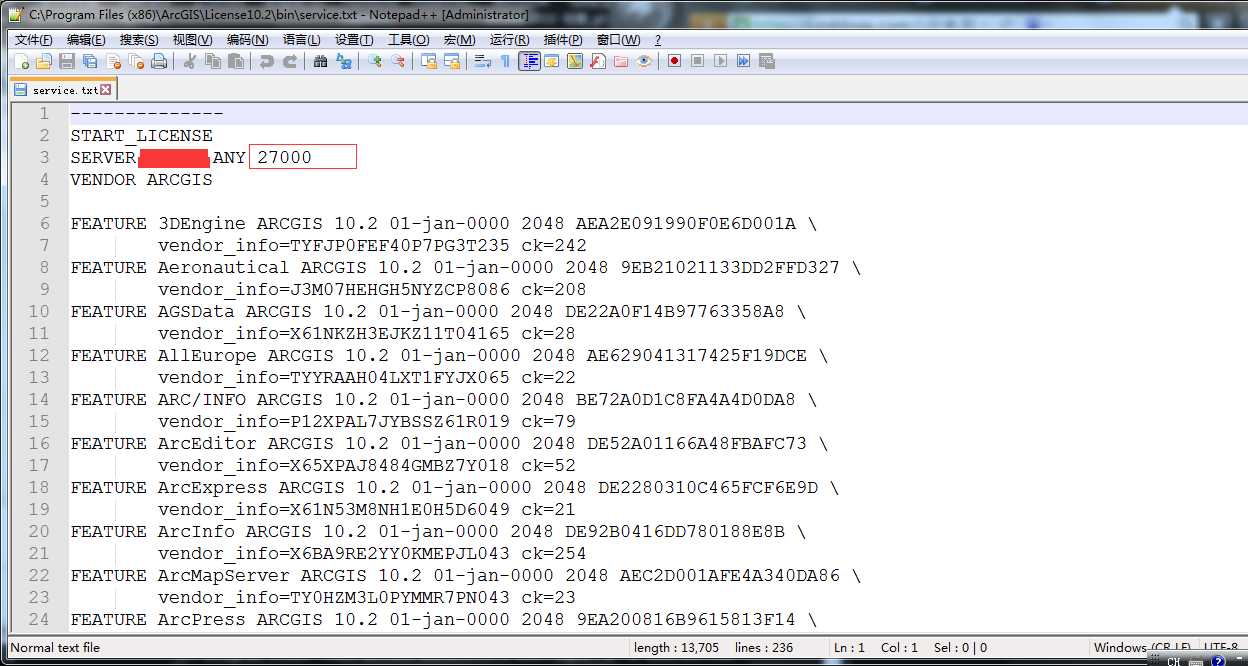
Task: Open the 语言(L) menu
Action: (x=301, y=40)
